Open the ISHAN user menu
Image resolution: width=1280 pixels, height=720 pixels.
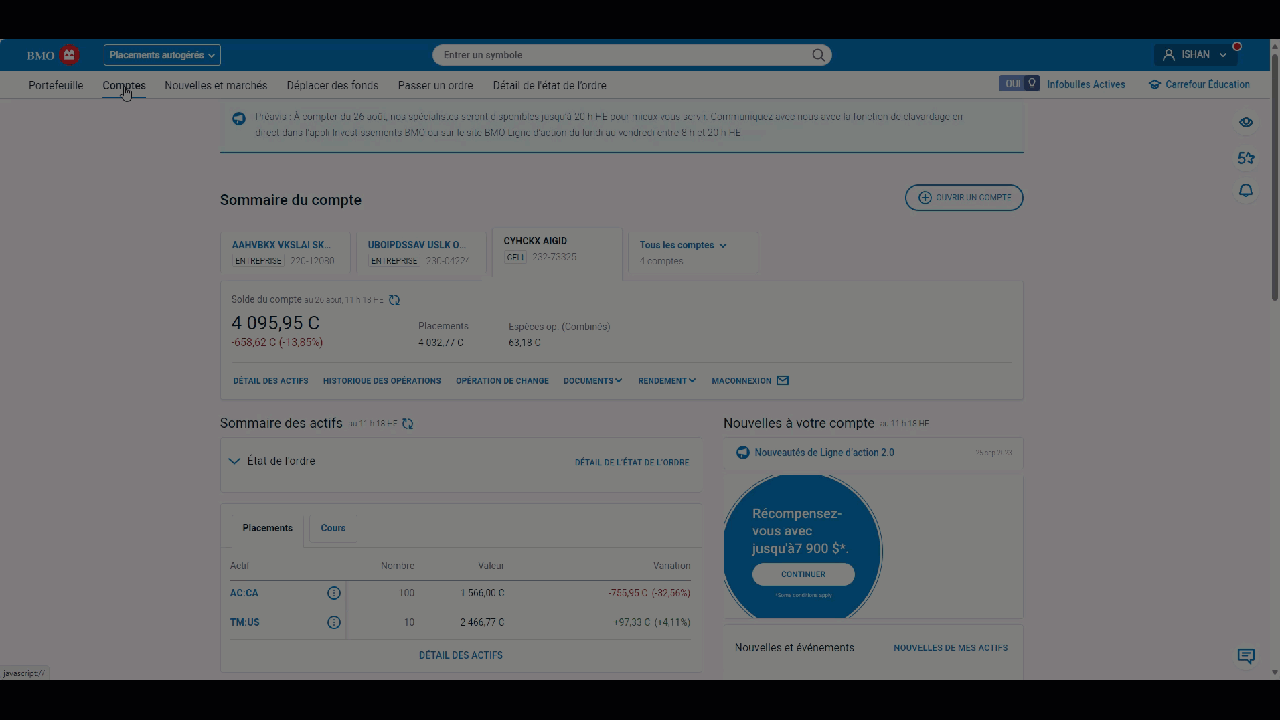coord(1196,55)
